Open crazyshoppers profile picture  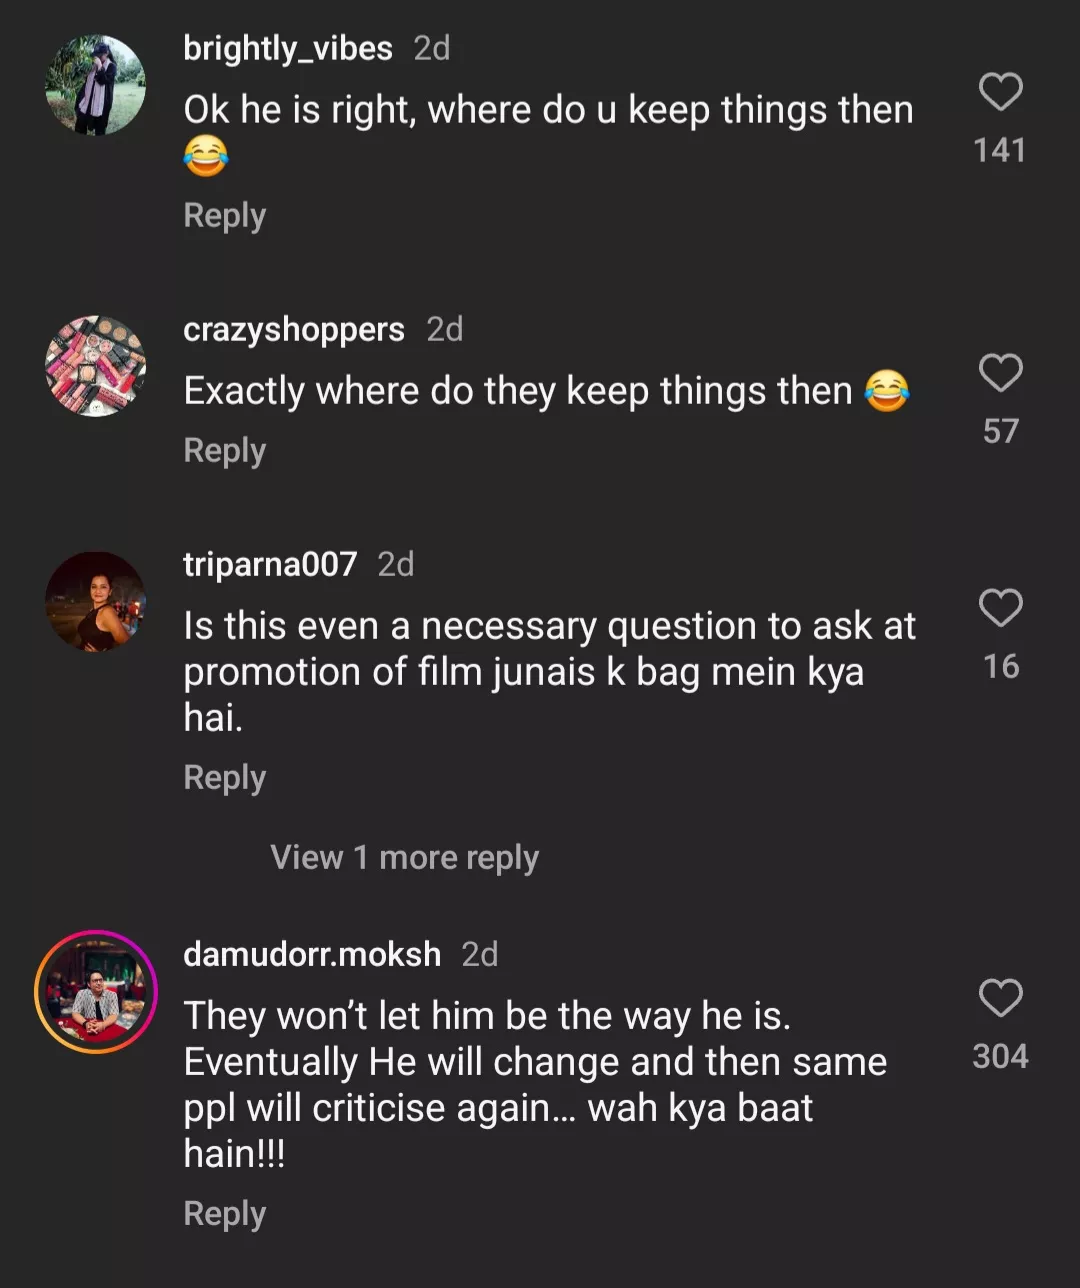(x=96, y=366)
